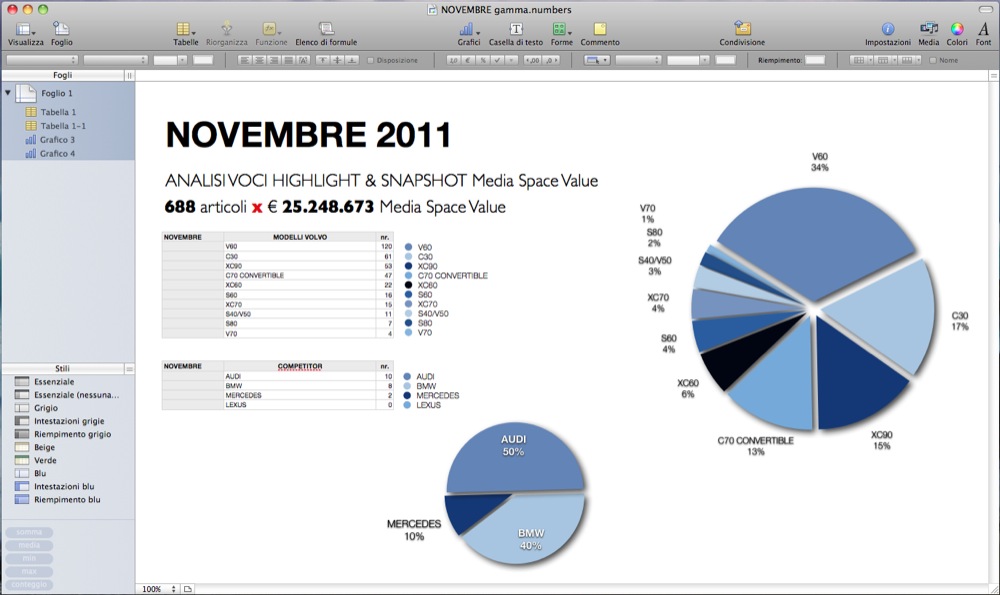Enable the Disposizione checkbox
The height and width of the screenshot is (595, 1000).
372,60
